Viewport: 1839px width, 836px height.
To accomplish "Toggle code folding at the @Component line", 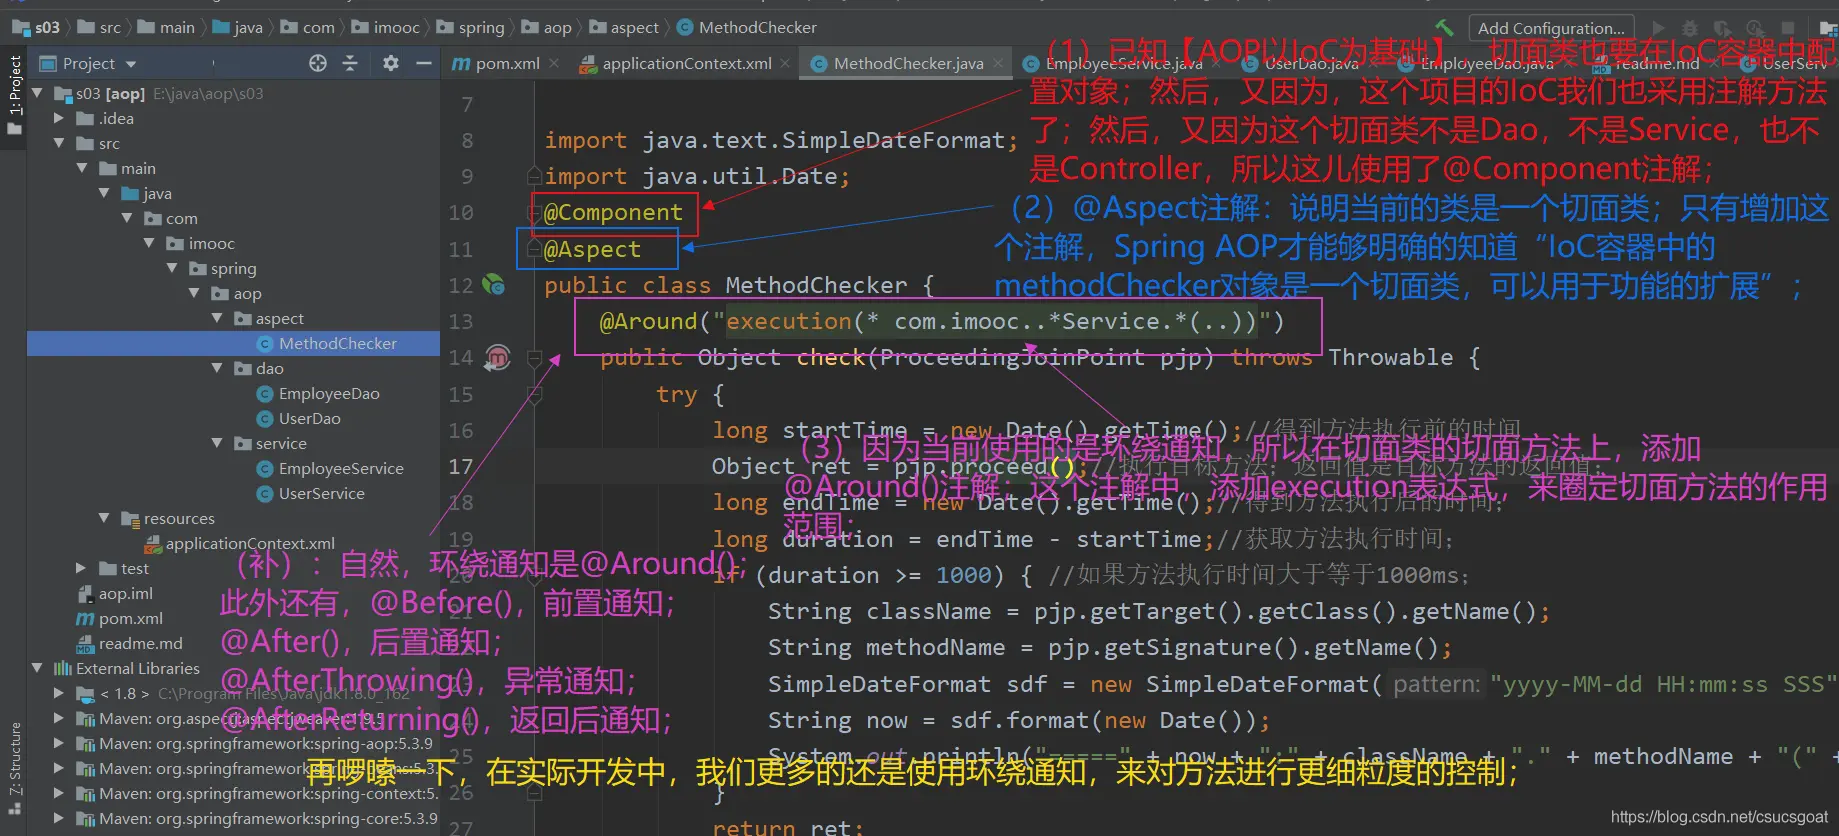I will coord(535,212).
